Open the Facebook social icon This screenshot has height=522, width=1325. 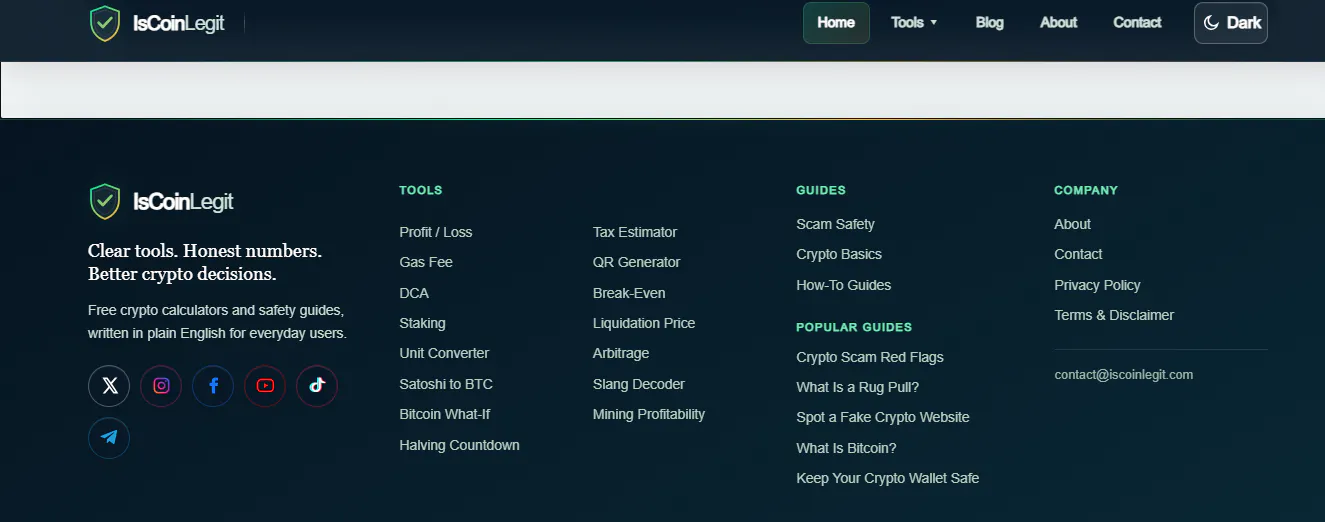(x=213, y=385)
